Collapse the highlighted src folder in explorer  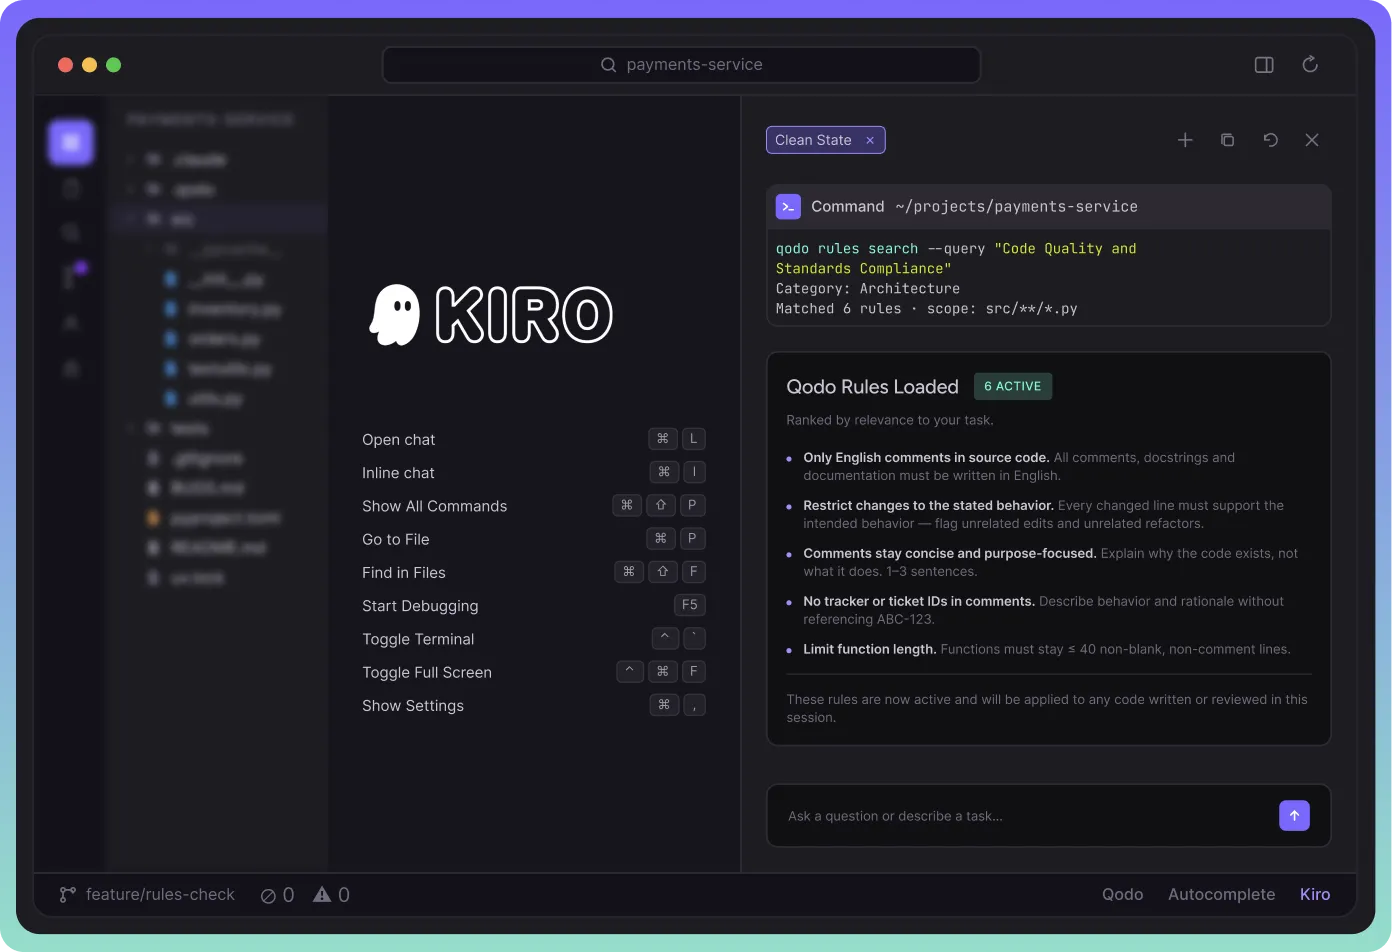[x=220, y=219]
